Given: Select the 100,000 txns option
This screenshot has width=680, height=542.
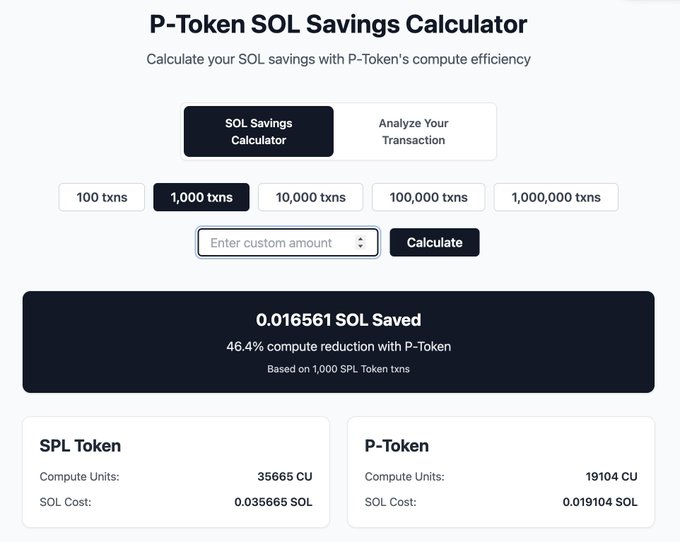Looking at the screenshot, I should [428, 197].
